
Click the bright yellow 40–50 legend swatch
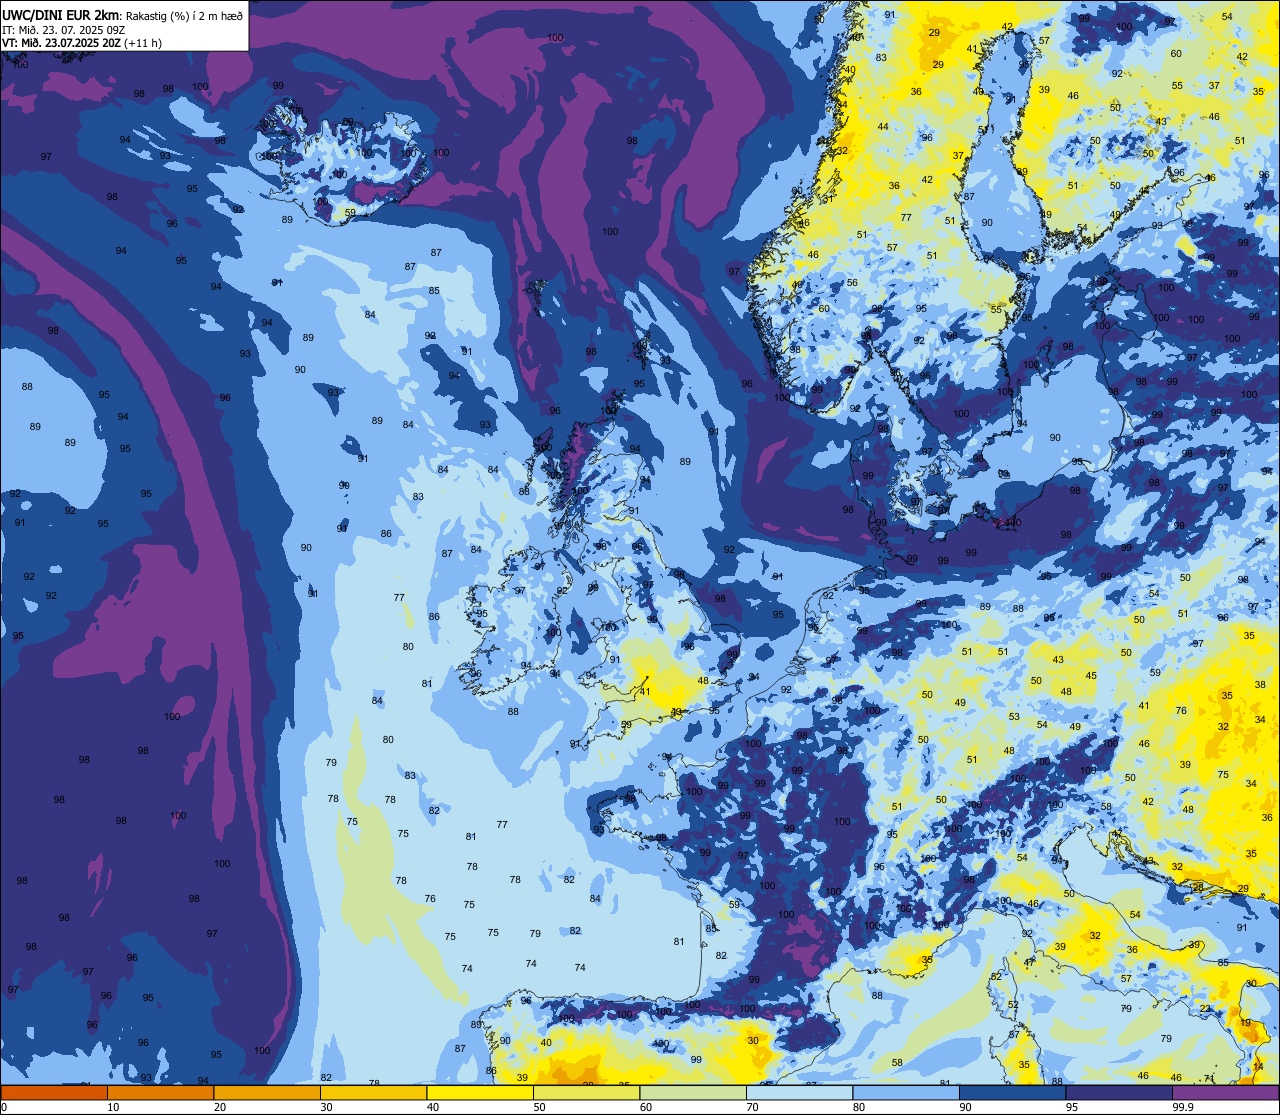click(x=480, y=1093)
